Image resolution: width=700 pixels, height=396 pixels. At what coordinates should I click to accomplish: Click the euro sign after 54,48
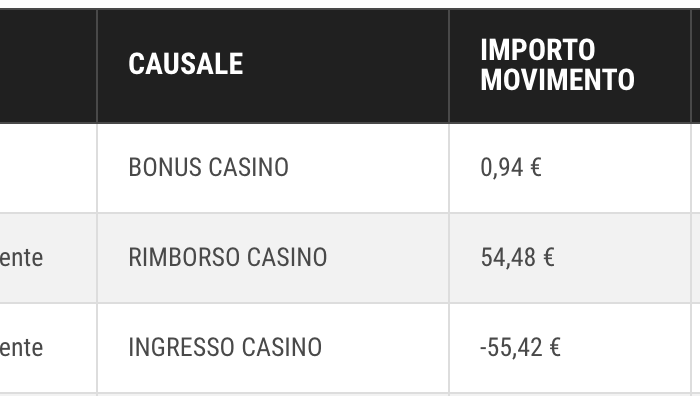coord(549,258)
